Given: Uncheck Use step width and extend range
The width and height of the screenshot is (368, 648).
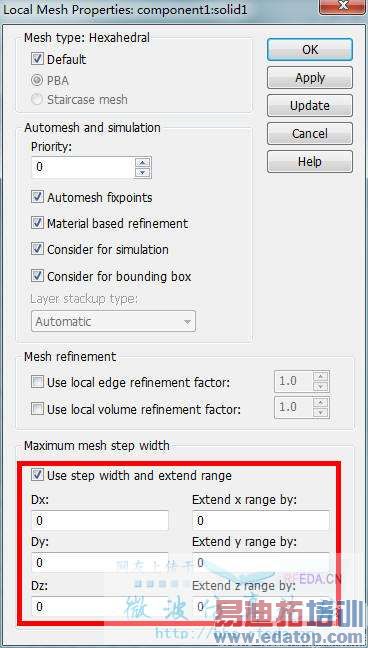Looking at the screenshot, I should pos(37,475).
